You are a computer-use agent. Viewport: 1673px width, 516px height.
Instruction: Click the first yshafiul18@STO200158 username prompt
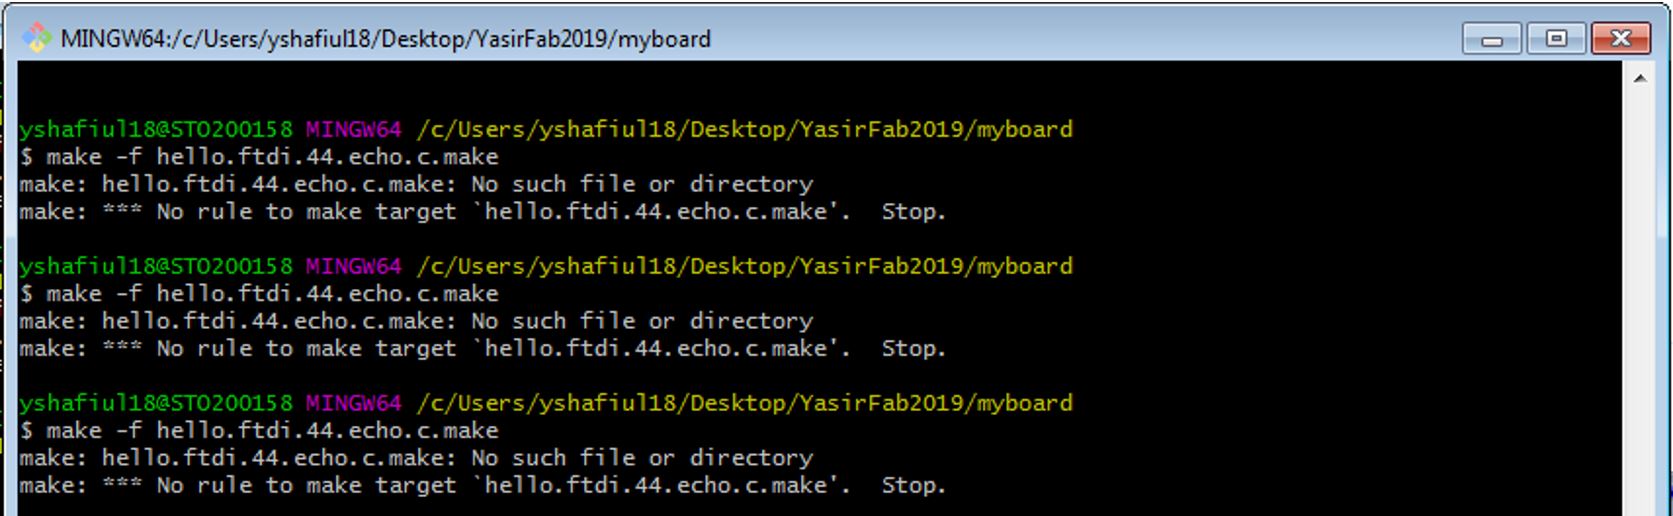[x=156, y=129]
